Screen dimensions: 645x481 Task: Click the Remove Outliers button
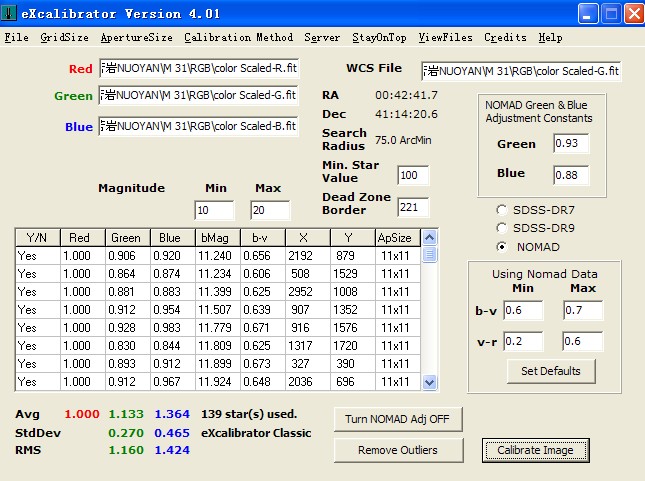[398, 450]
